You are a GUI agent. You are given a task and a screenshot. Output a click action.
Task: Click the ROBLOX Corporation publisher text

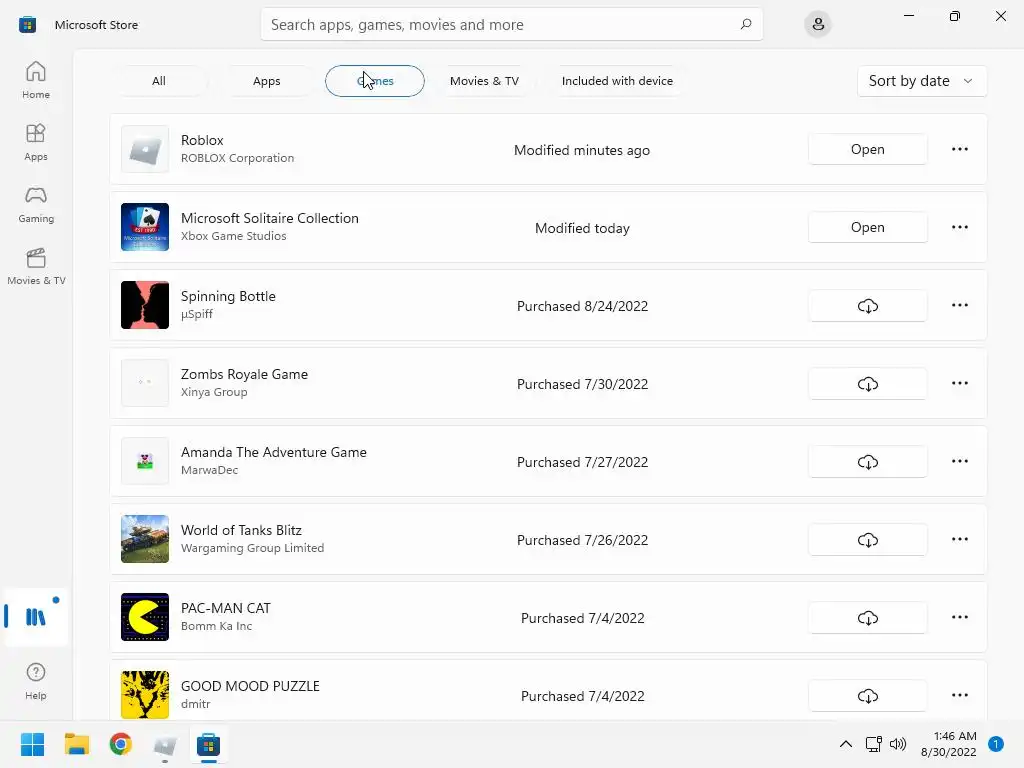coord(237,158)
